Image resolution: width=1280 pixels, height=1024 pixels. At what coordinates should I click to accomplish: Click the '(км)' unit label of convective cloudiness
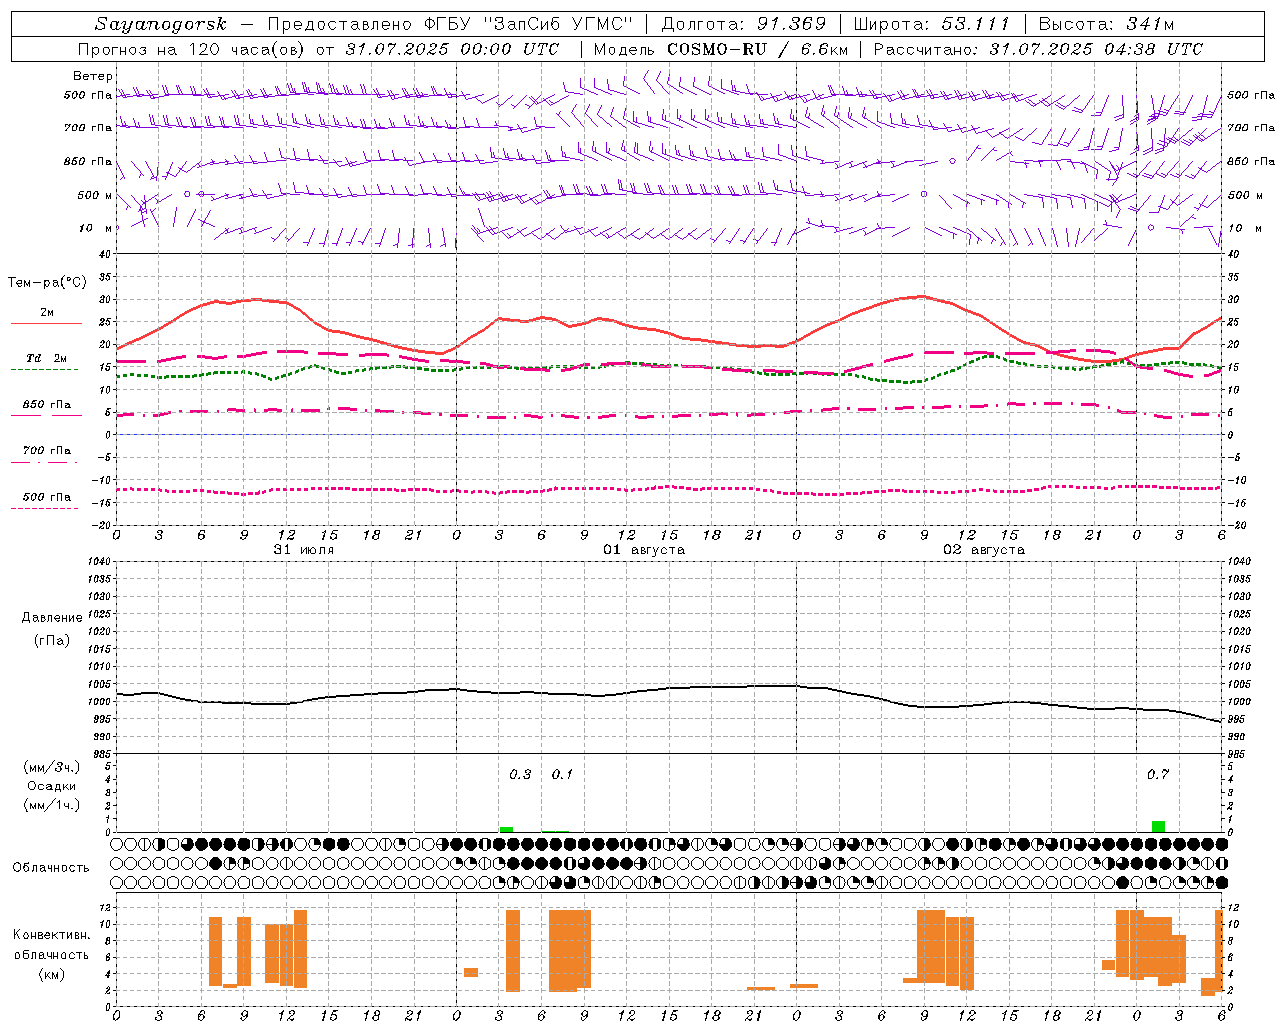pos(52,974)
